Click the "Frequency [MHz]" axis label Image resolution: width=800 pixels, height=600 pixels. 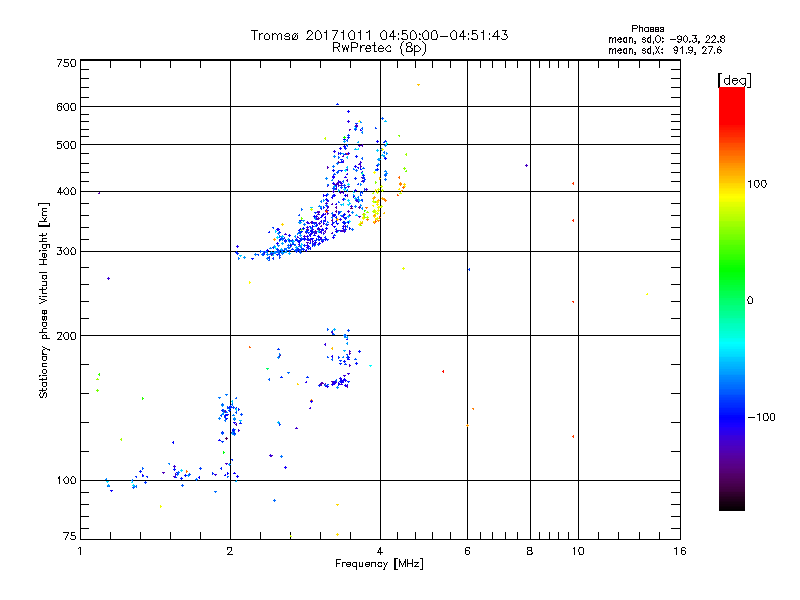click(x=379, y=564)
